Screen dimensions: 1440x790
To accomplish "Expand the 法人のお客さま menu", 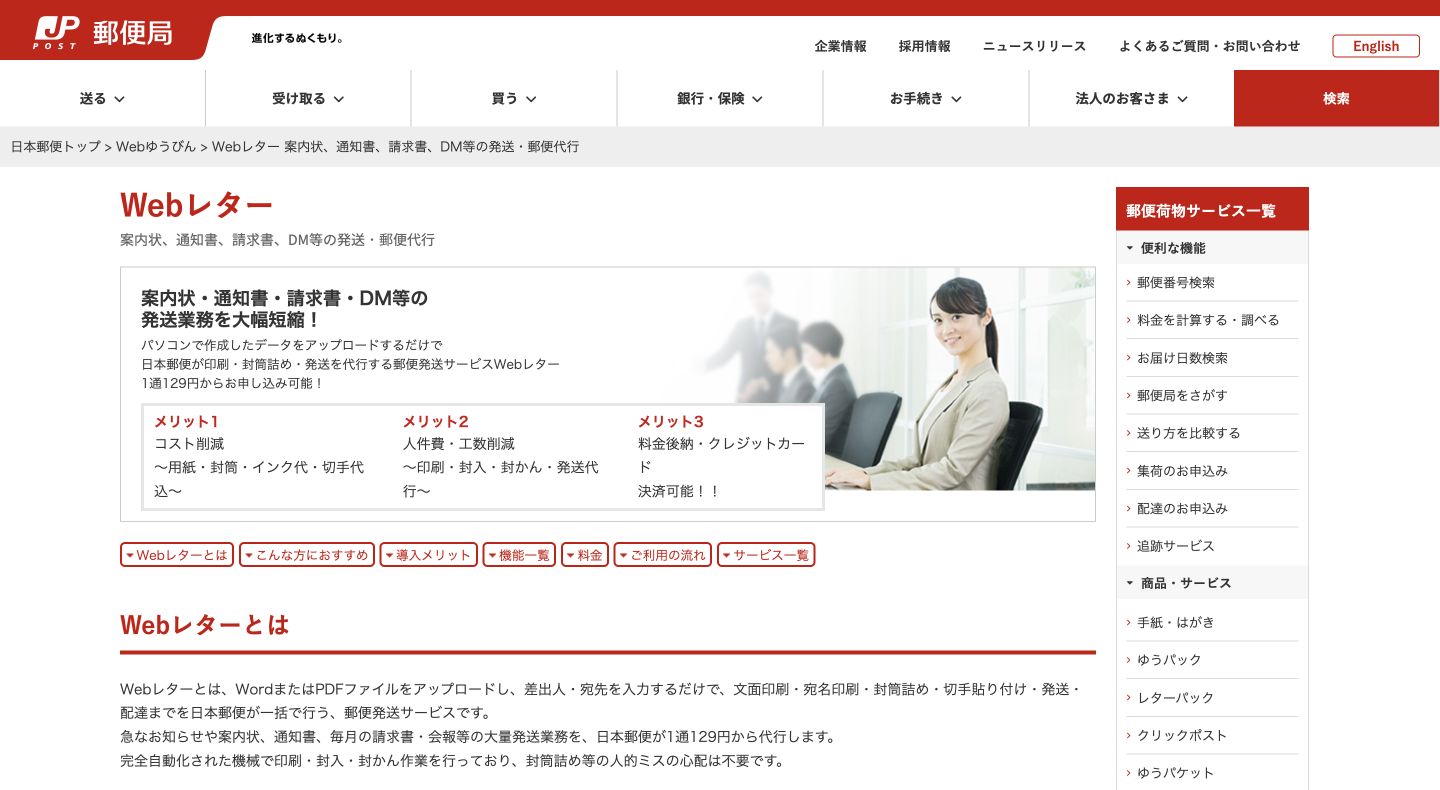I will [x=1131, y=98].
